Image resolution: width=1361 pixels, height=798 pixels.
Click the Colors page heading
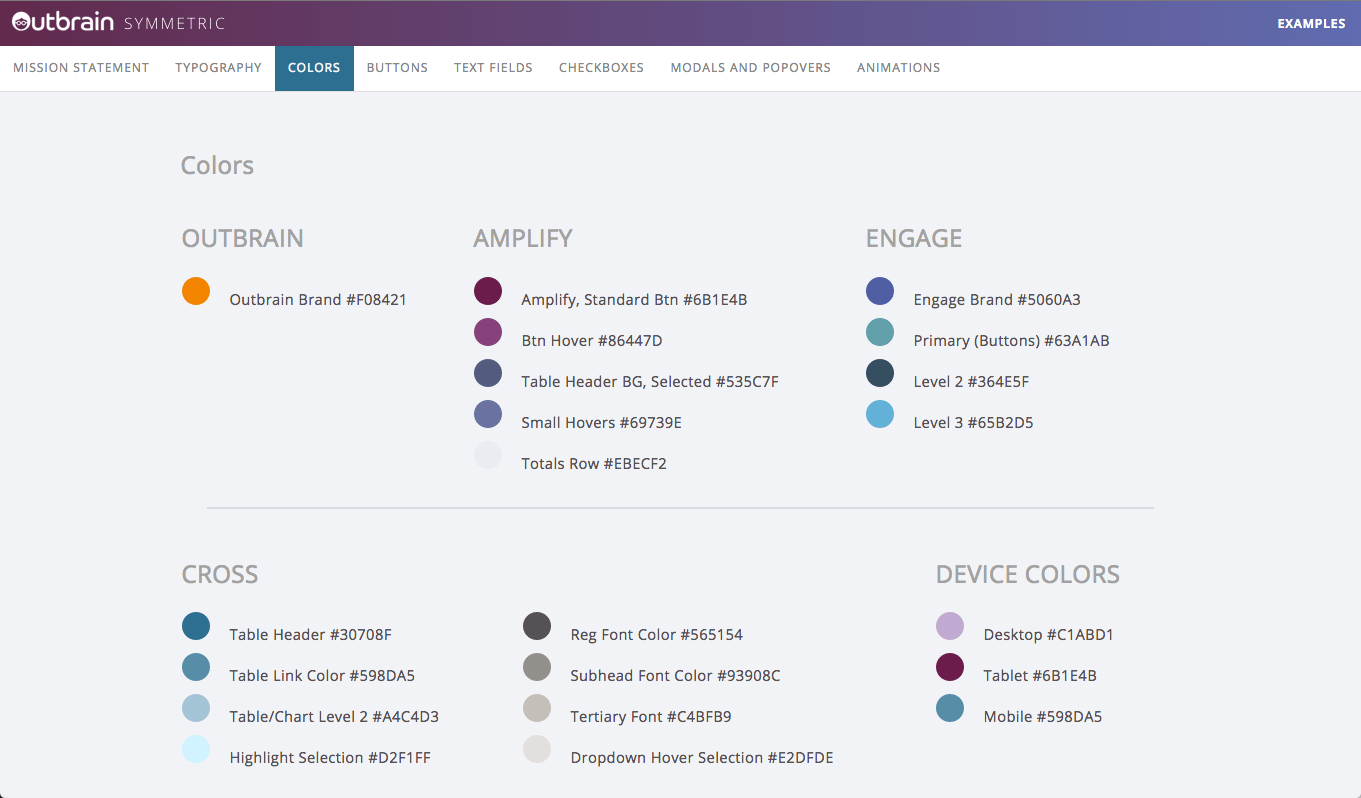(x=217, y=165)
